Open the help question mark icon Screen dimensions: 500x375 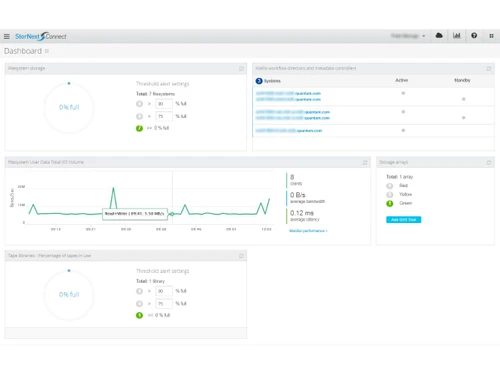pyautogui.click(x=474, y=35)
